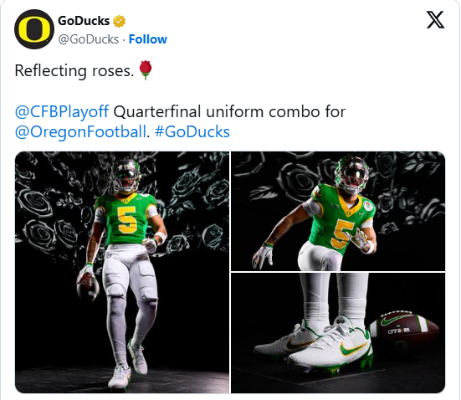This screenshot has width=461, height=400.
Task: Click the yellow number 5 on left jersey
Action: pos(126,220)
